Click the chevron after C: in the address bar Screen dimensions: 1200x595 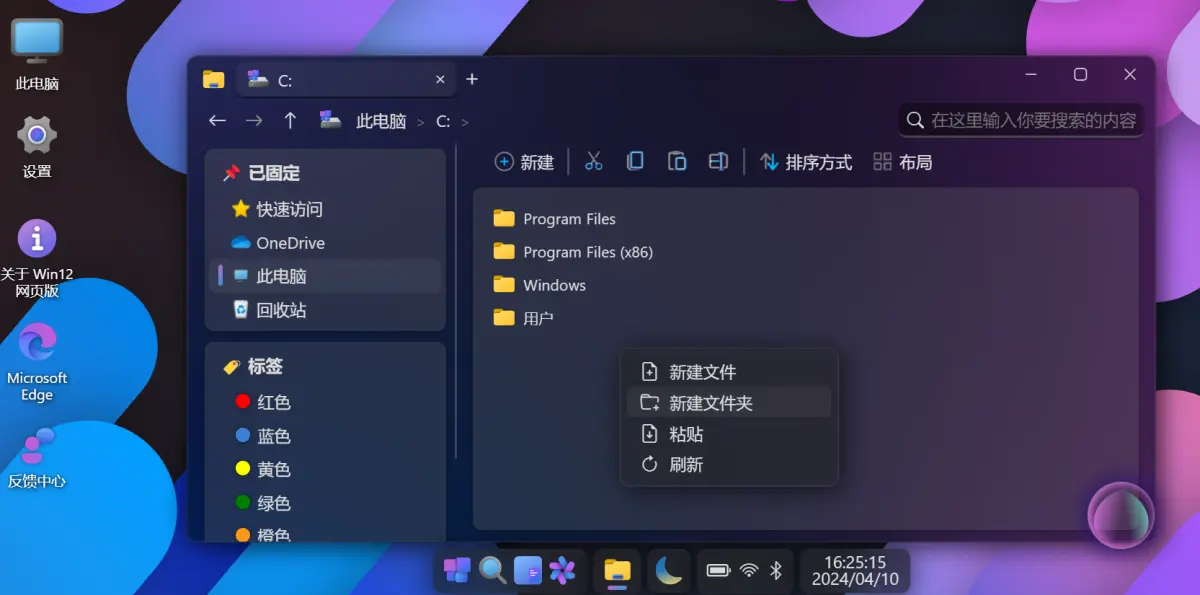pyautogui.click(x=465, y=122)
